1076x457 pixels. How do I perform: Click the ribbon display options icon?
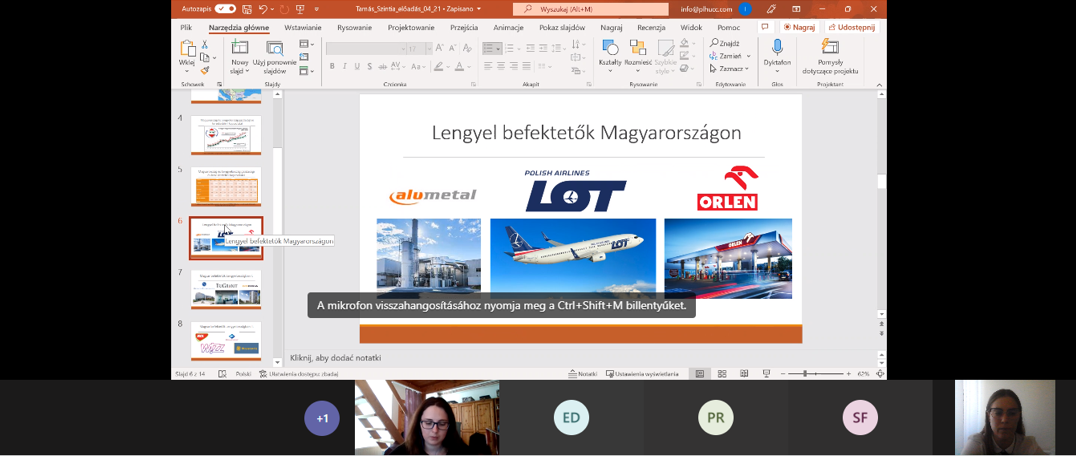click(x=796, y=9)
